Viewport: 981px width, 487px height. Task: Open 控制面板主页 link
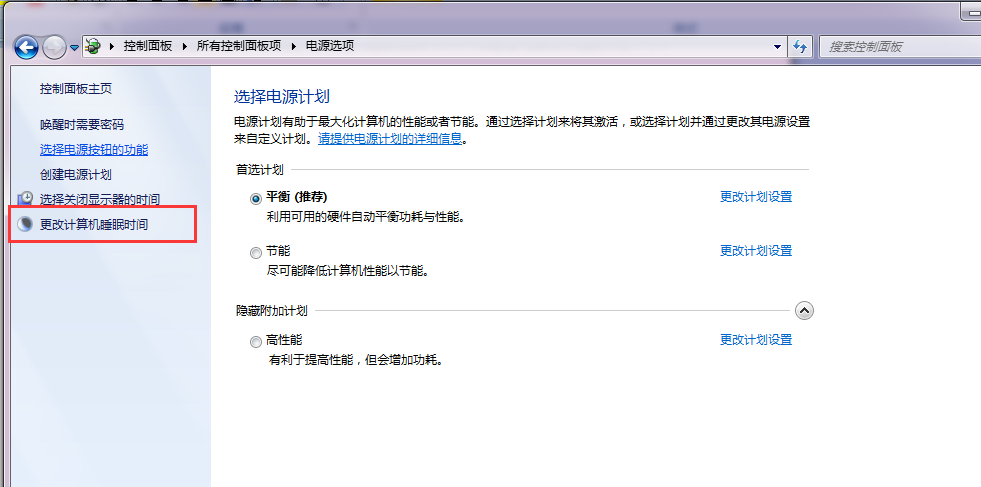point(76,88)
